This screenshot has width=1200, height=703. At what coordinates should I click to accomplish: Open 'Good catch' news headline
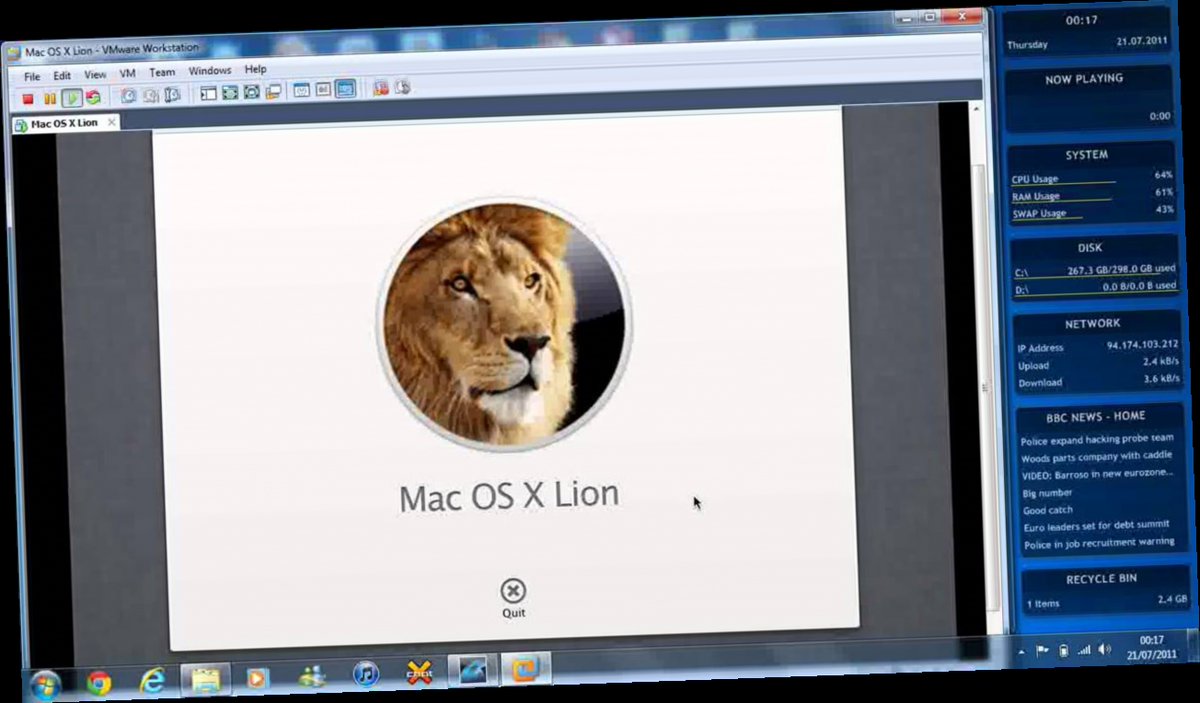click(x=1048, y=510)
